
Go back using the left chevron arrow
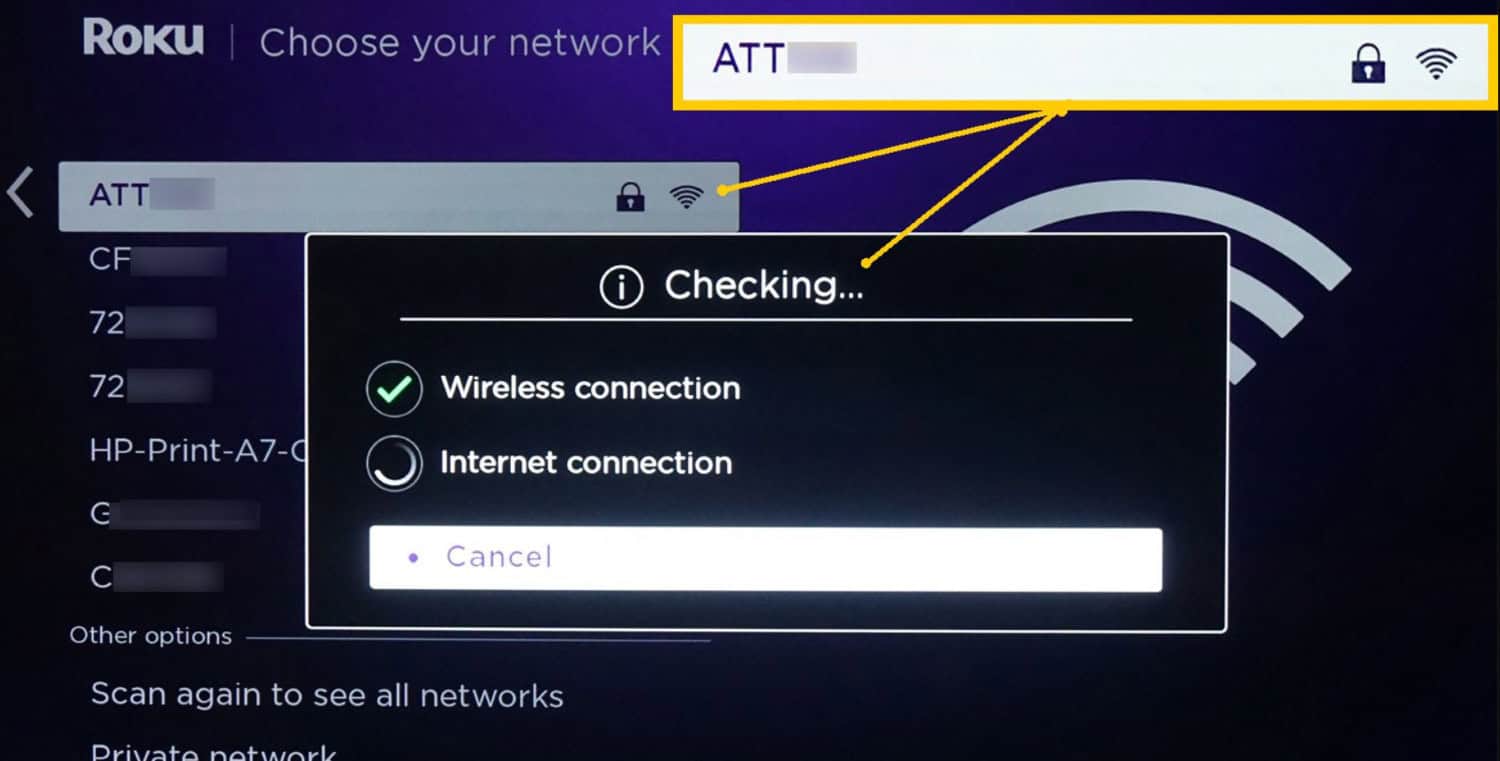click(20, 193)
